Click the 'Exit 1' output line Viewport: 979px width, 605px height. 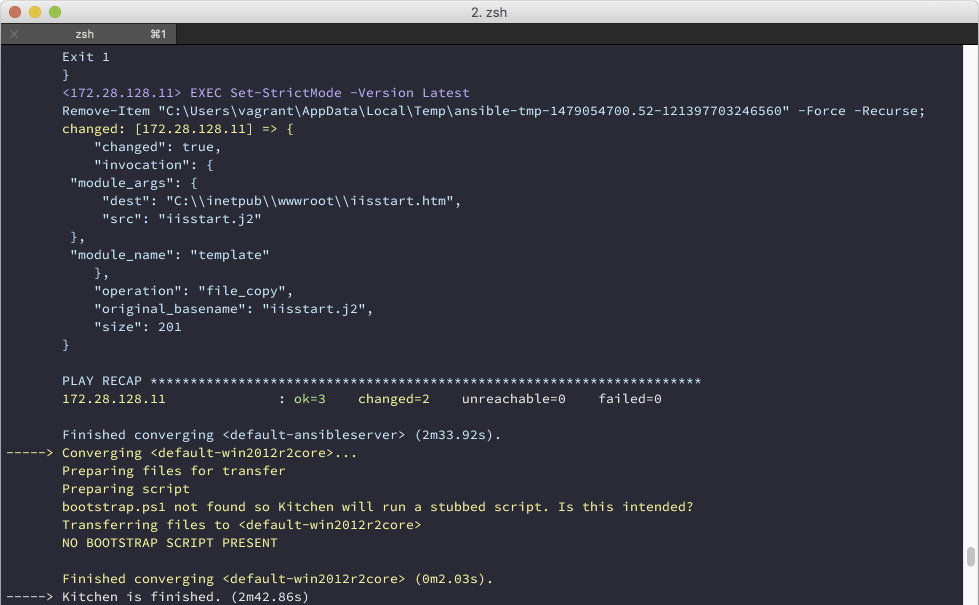pos(86,57)
